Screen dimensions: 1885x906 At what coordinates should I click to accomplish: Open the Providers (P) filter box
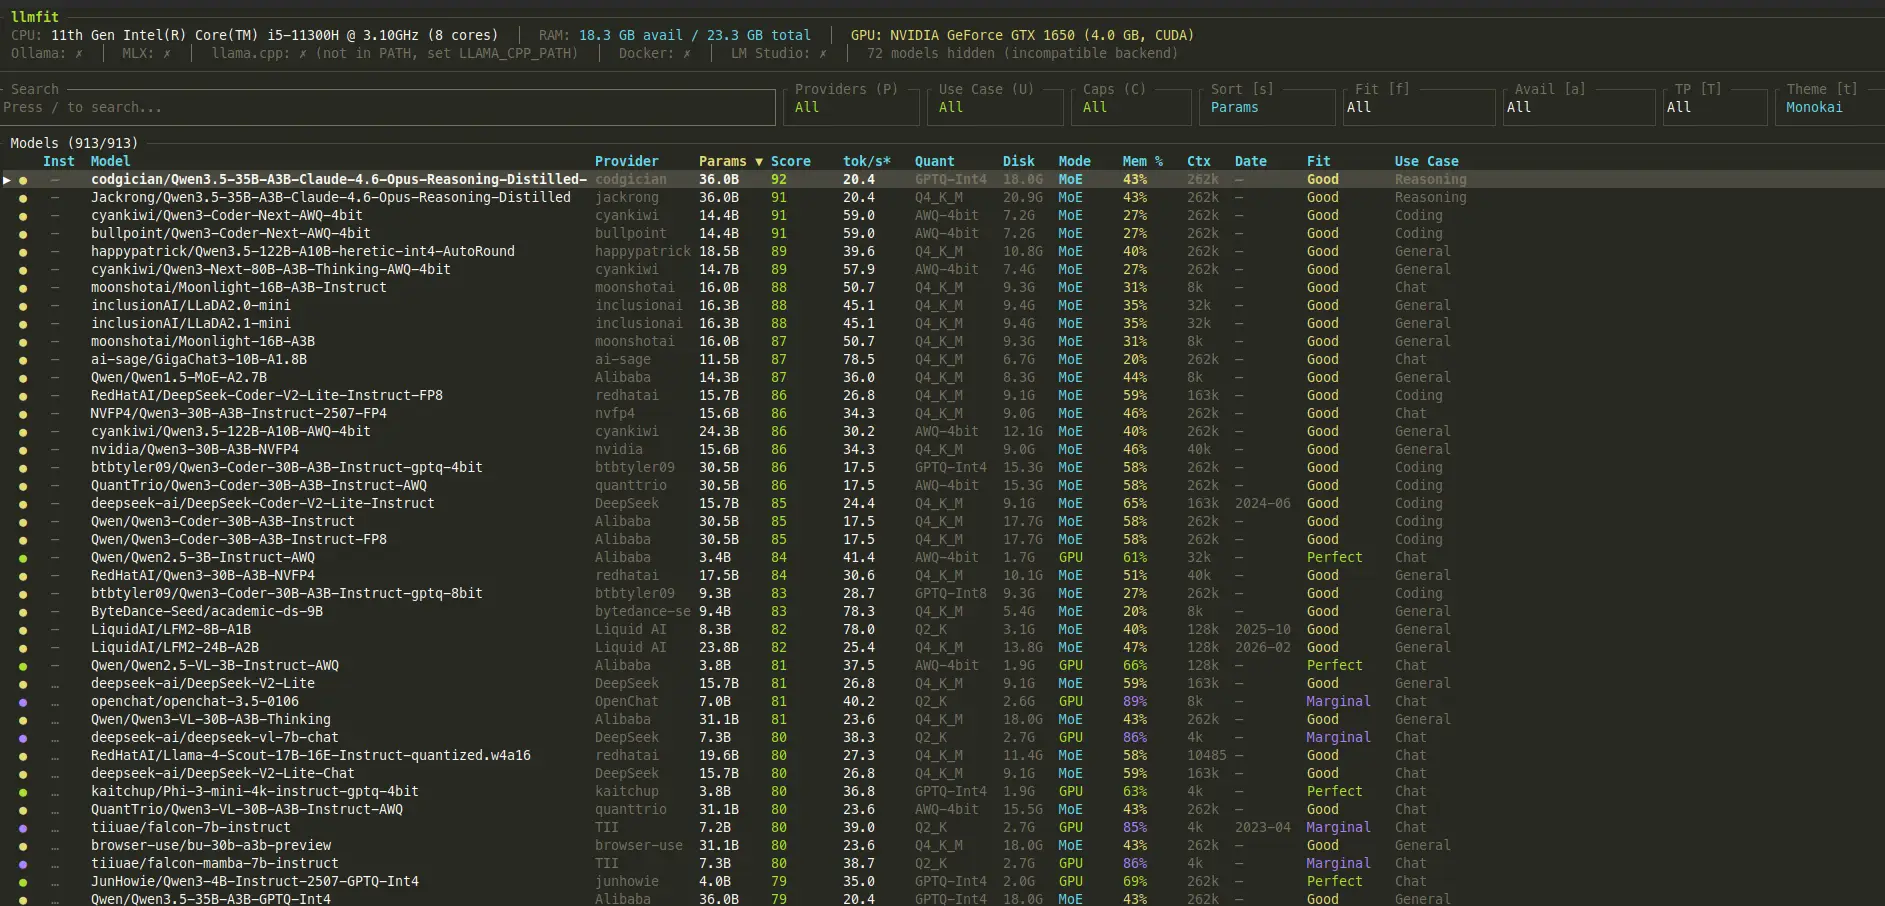pyautogui.click(x=850, y=107)
